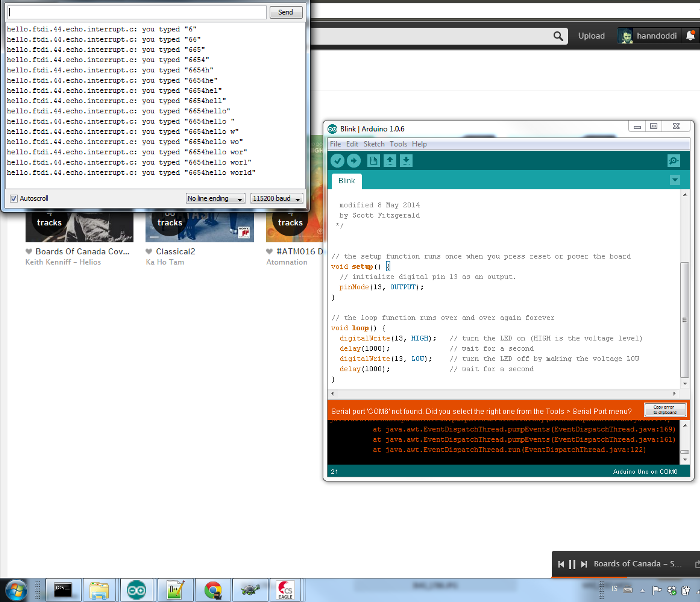Open the Classical2 playlist title
This screenshot has width=700, height=602.
click(175, 251)
